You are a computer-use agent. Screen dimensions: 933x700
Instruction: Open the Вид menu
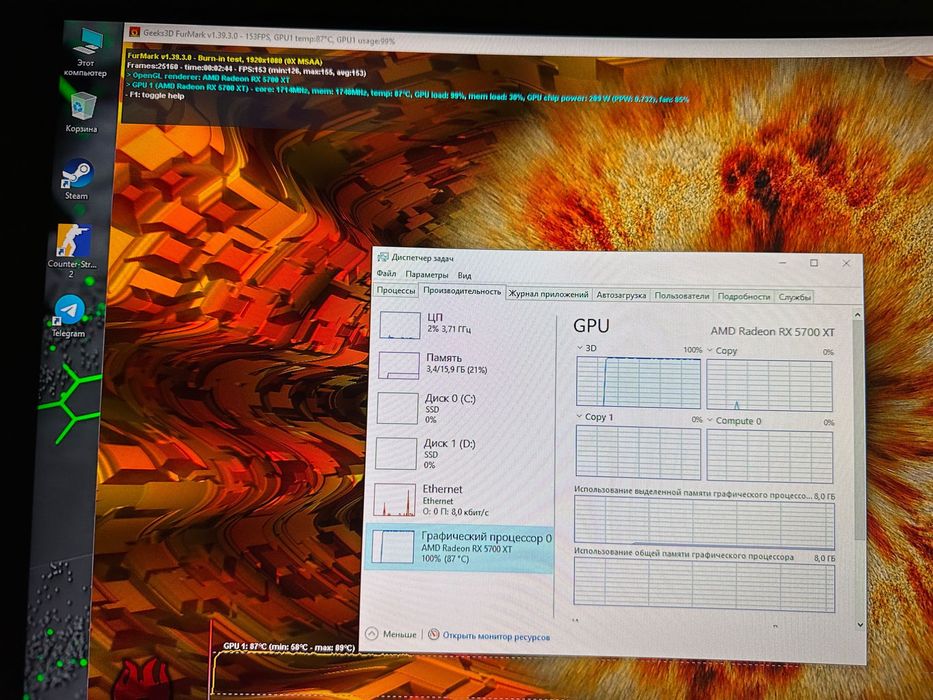click(x=465, y=276)
